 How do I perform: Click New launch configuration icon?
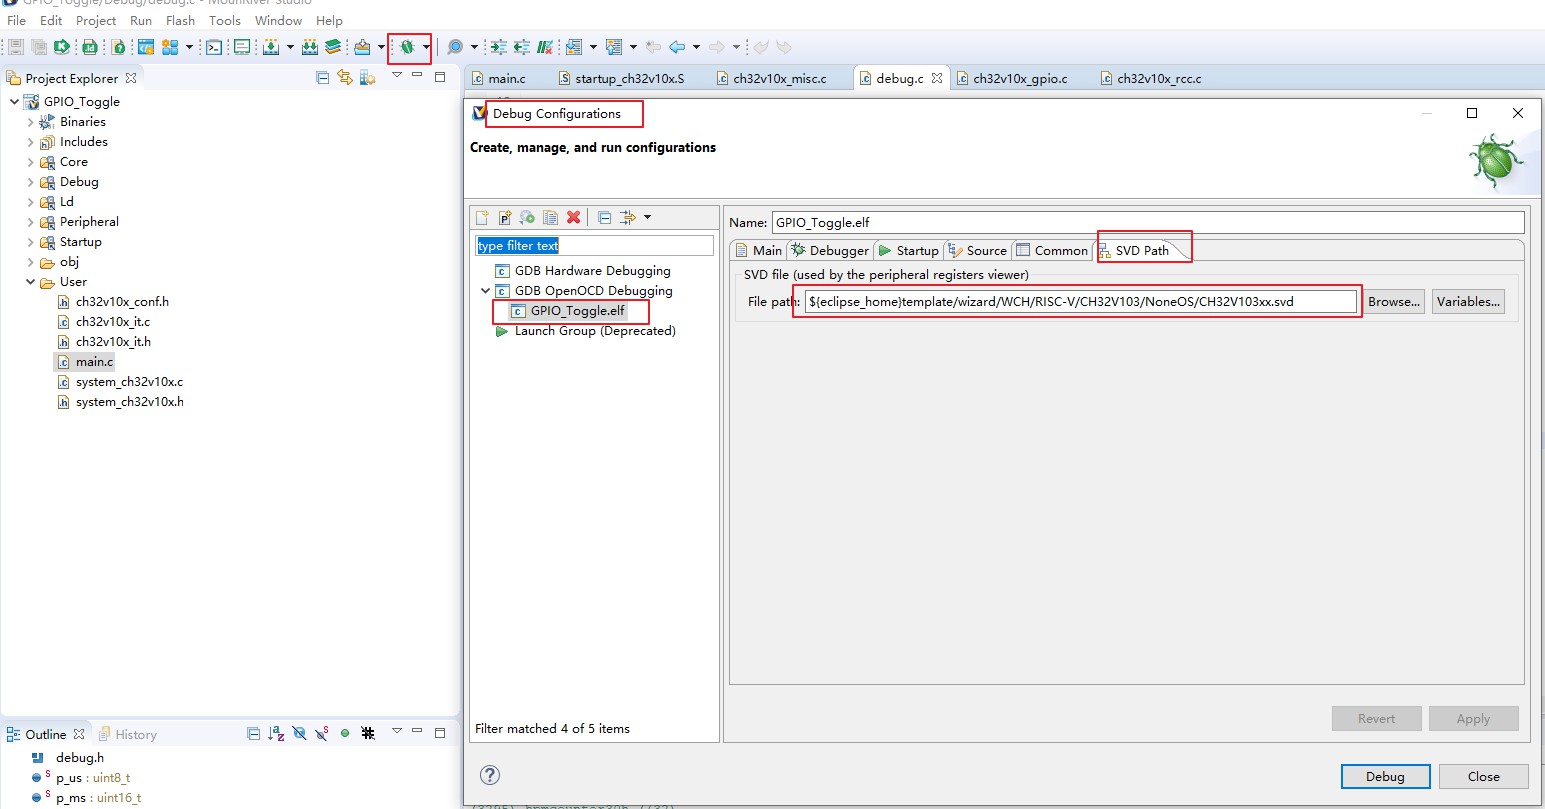[482, 217]
